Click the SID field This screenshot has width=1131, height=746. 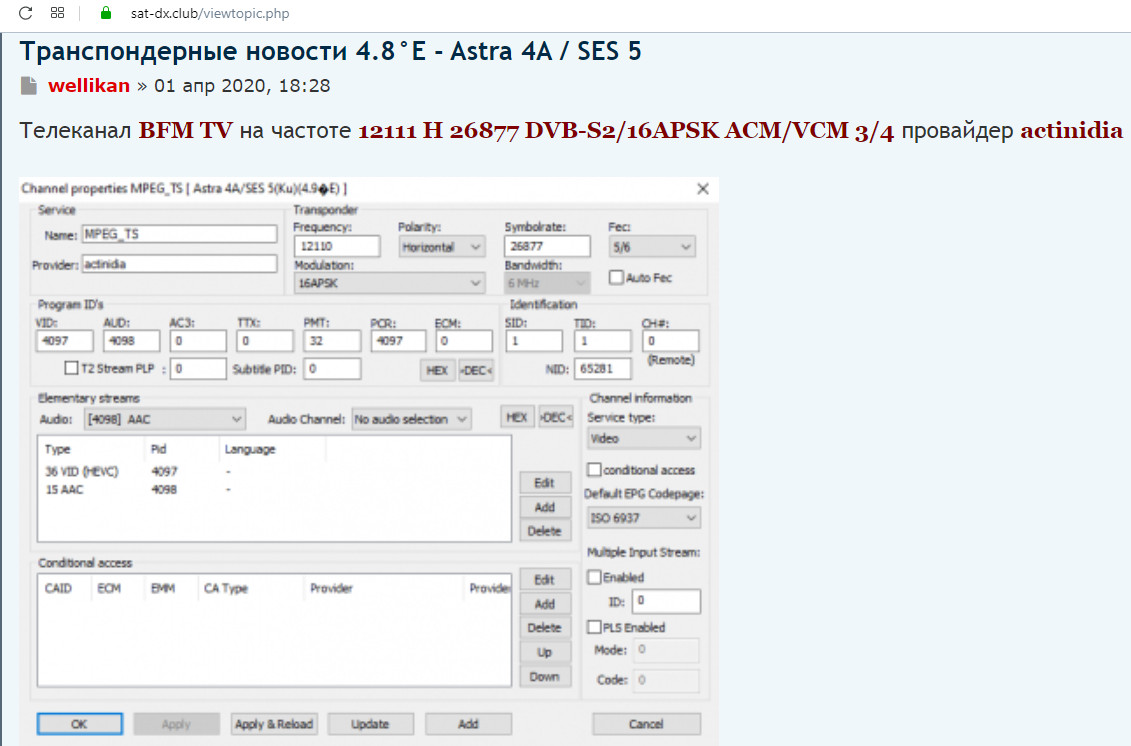click(534, 341)
